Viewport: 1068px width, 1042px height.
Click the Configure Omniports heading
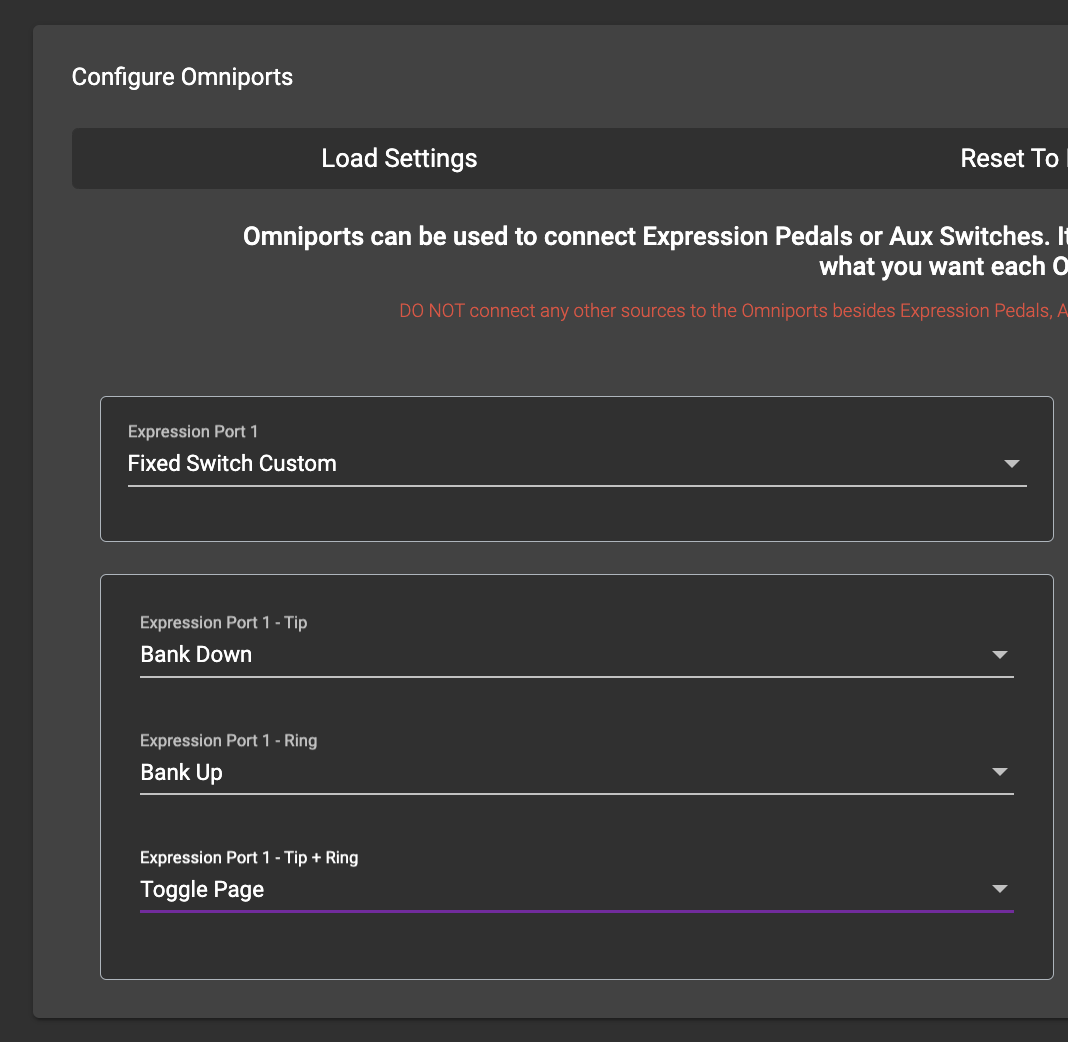coord(182,77)
